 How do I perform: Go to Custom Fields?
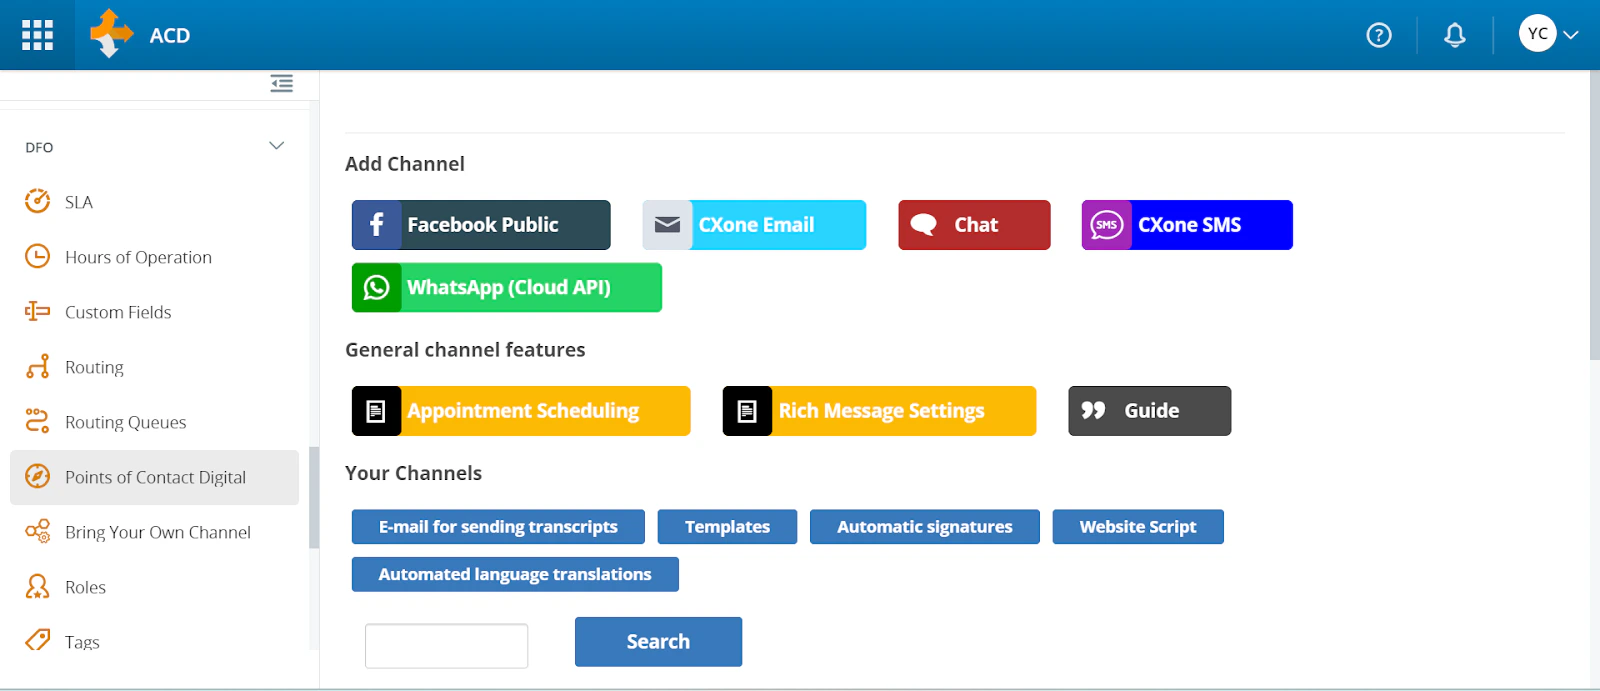(154, 312)
